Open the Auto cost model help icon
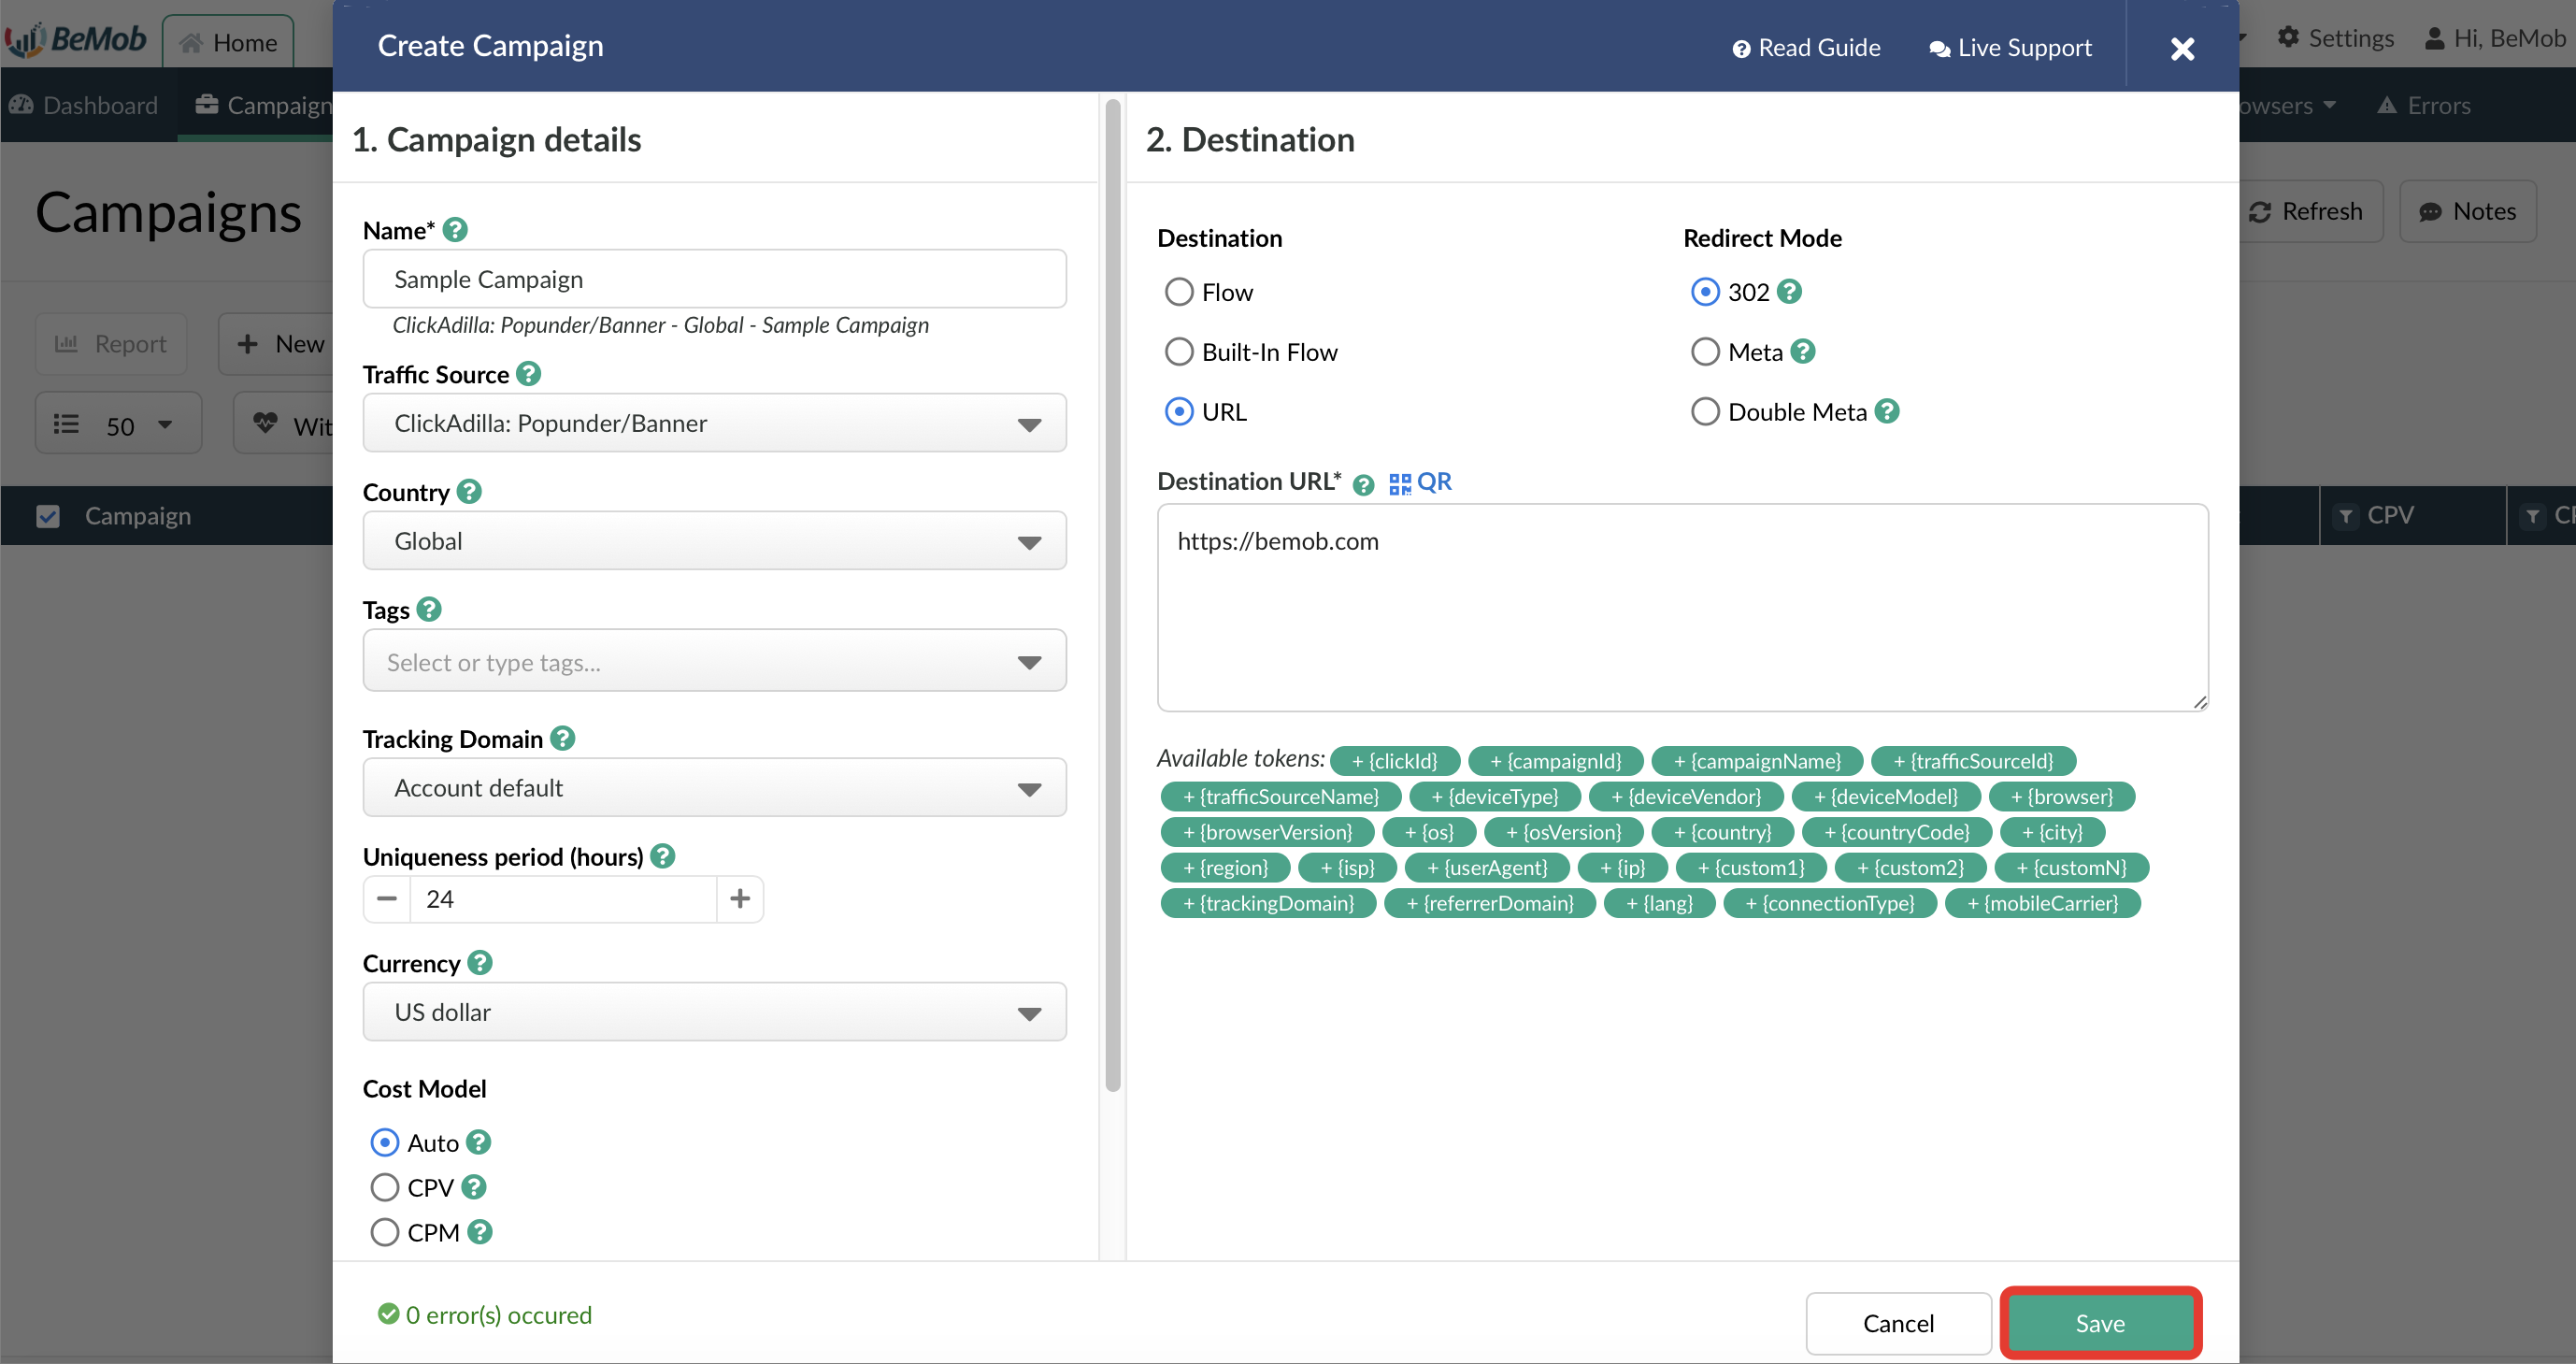The height and width of the screenshot is (1364, 2576). coord(479,1142)
